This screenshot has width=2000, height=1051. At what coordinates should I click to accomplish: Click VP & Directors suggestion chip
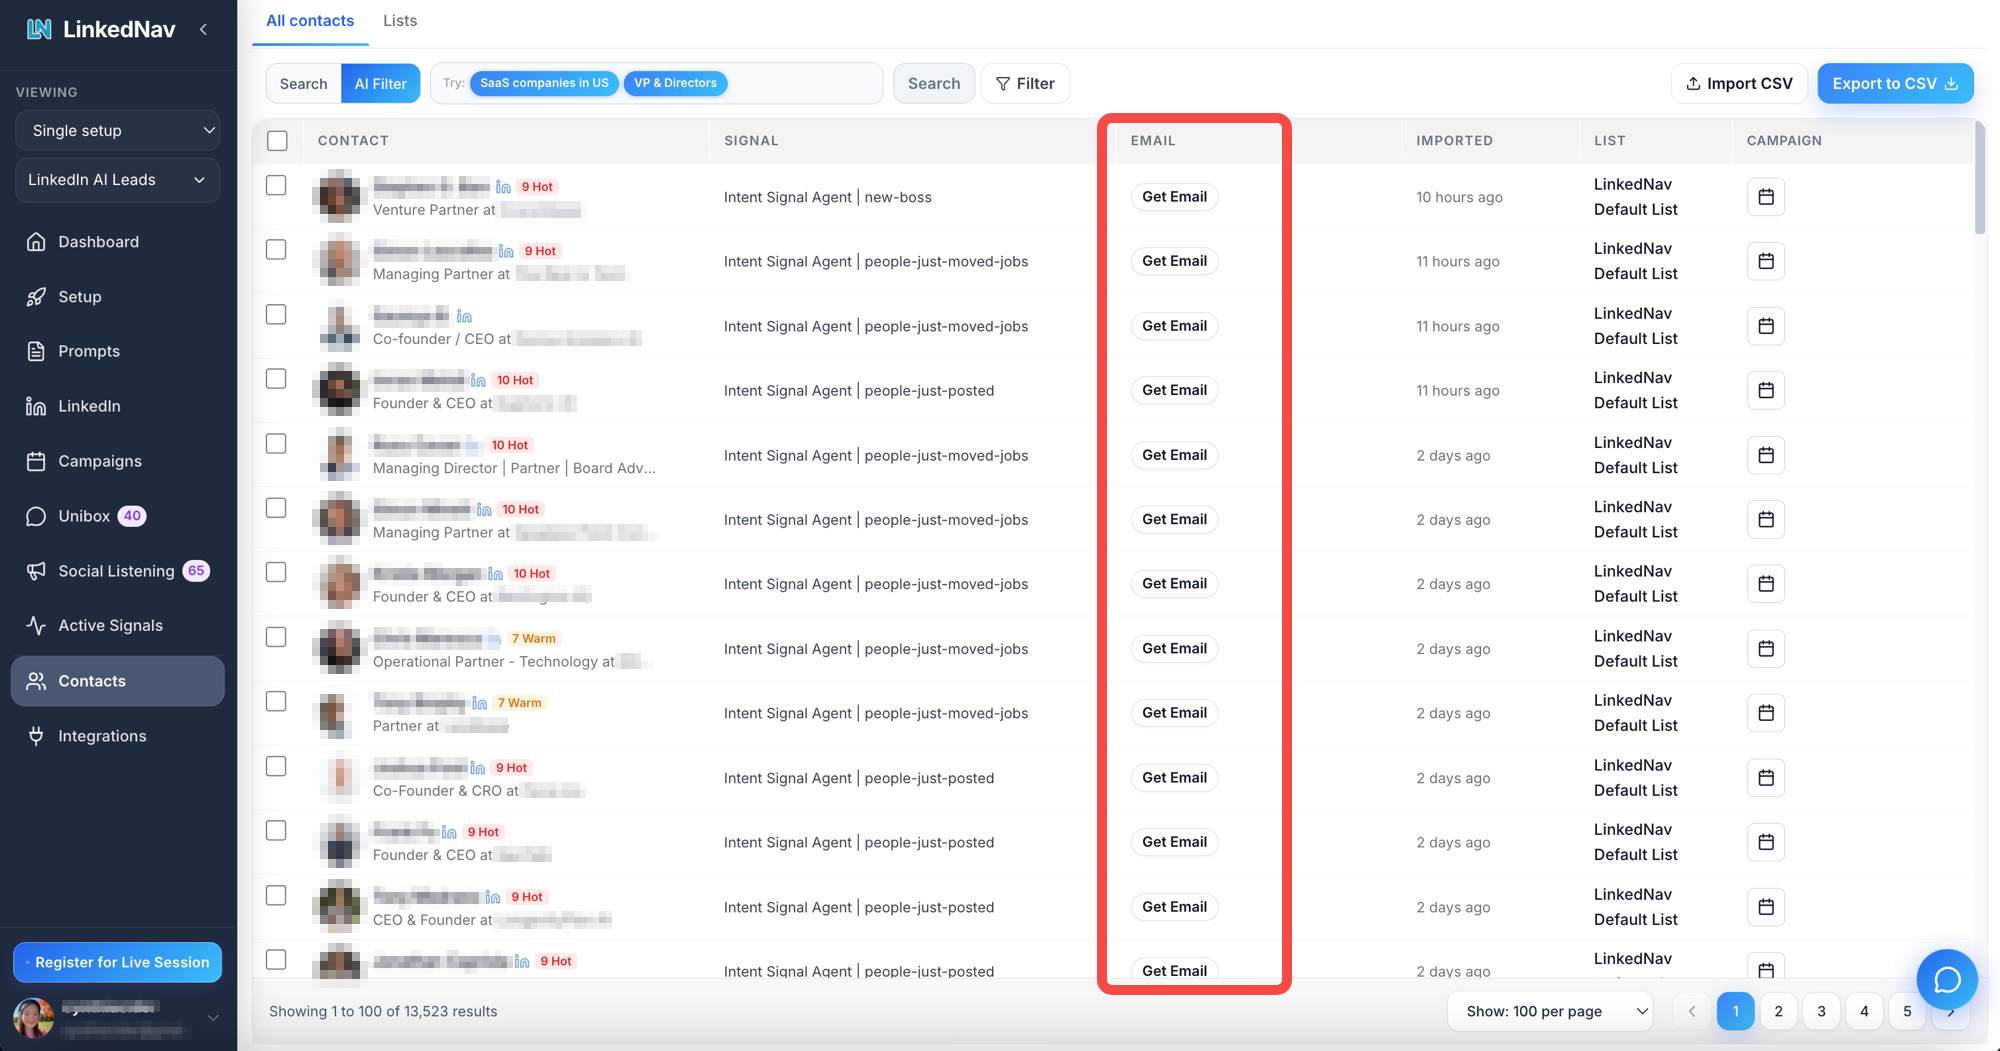(x=675, y=83)
